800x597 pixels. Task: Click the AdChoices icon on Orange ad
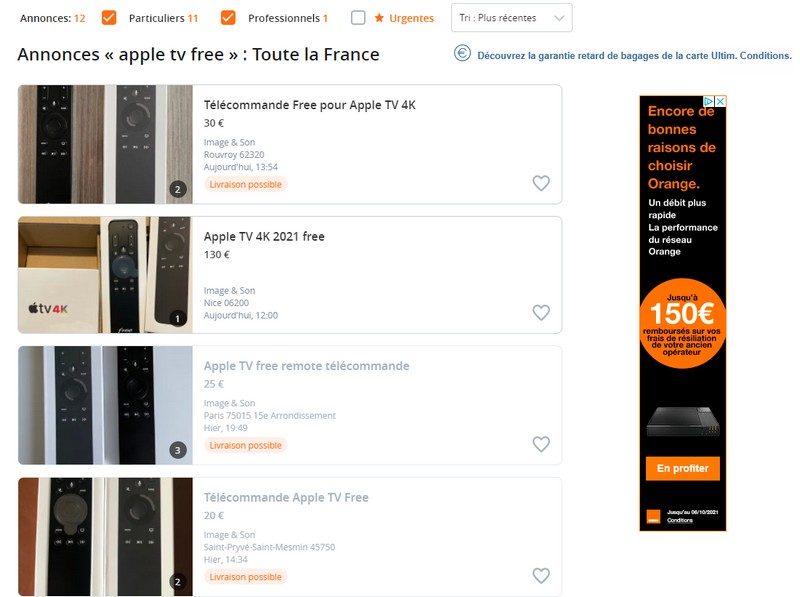point(709,101)
